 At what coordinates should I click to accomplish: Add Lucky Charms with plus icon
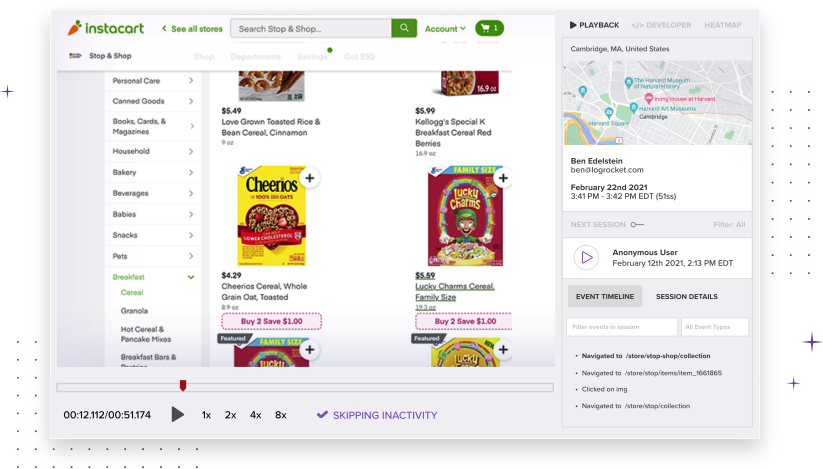pyautogui.click(x=501, y=179)
